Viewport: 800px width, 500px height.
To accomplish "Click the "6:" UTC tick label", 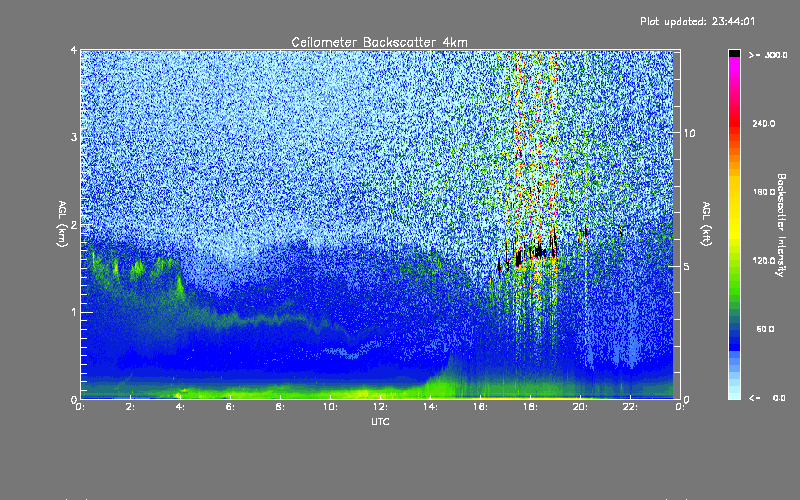I will [x=231, y=407].
